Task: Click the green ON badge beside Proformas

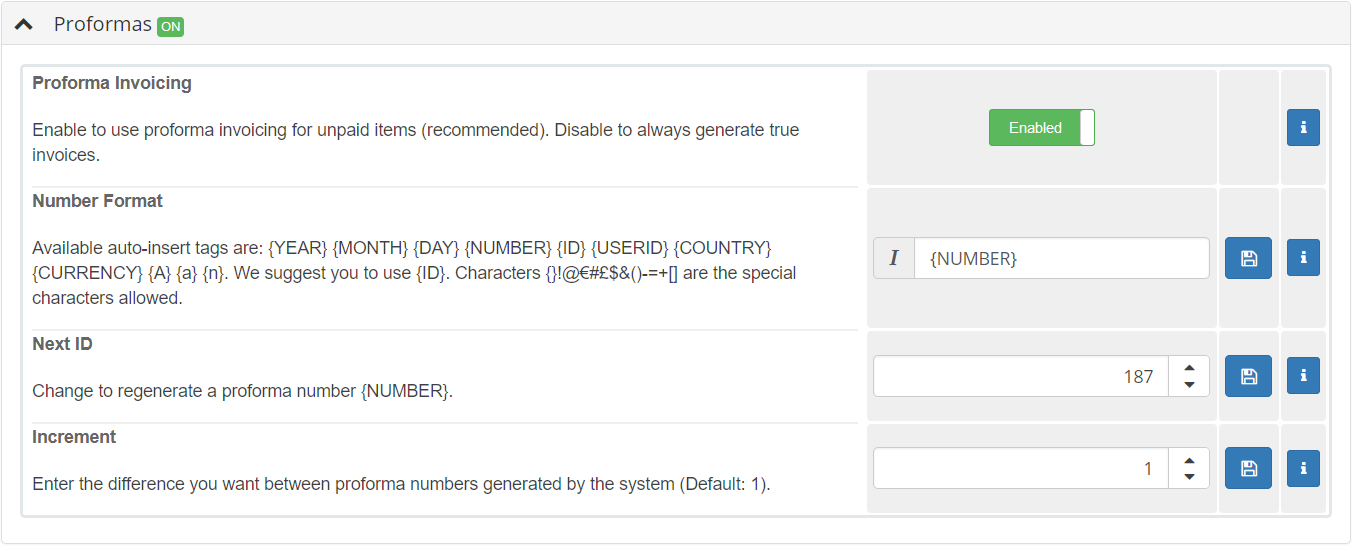Action: 170,27
